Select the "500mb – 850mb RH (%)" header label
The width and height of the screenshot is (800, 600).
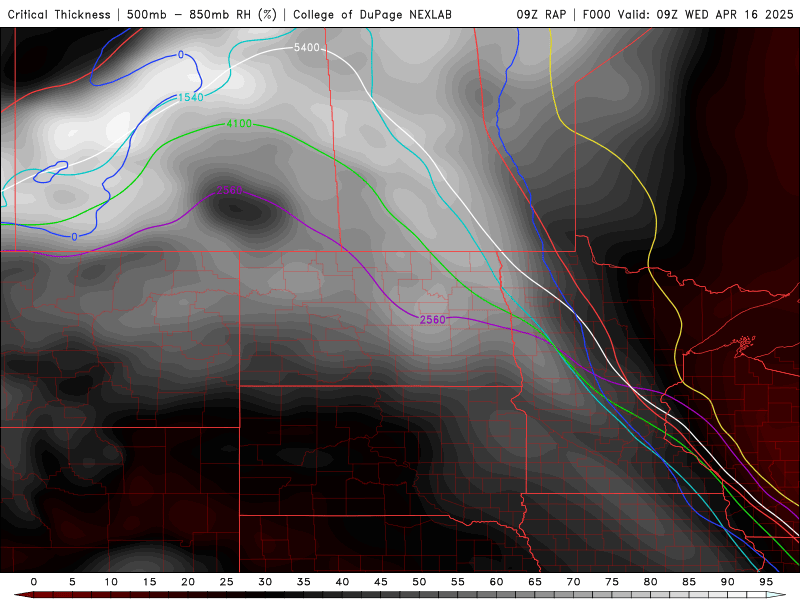pyautogui.click(x=202, y=15)
